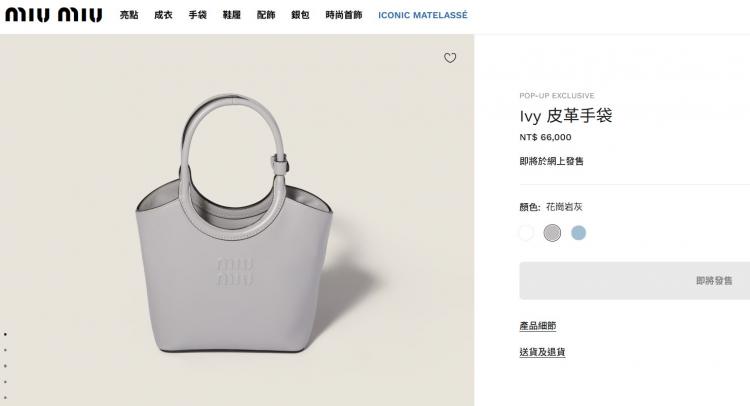750x406 pixels.
Task: Open the 亮點 menu
Action: [x=129, y=15]
